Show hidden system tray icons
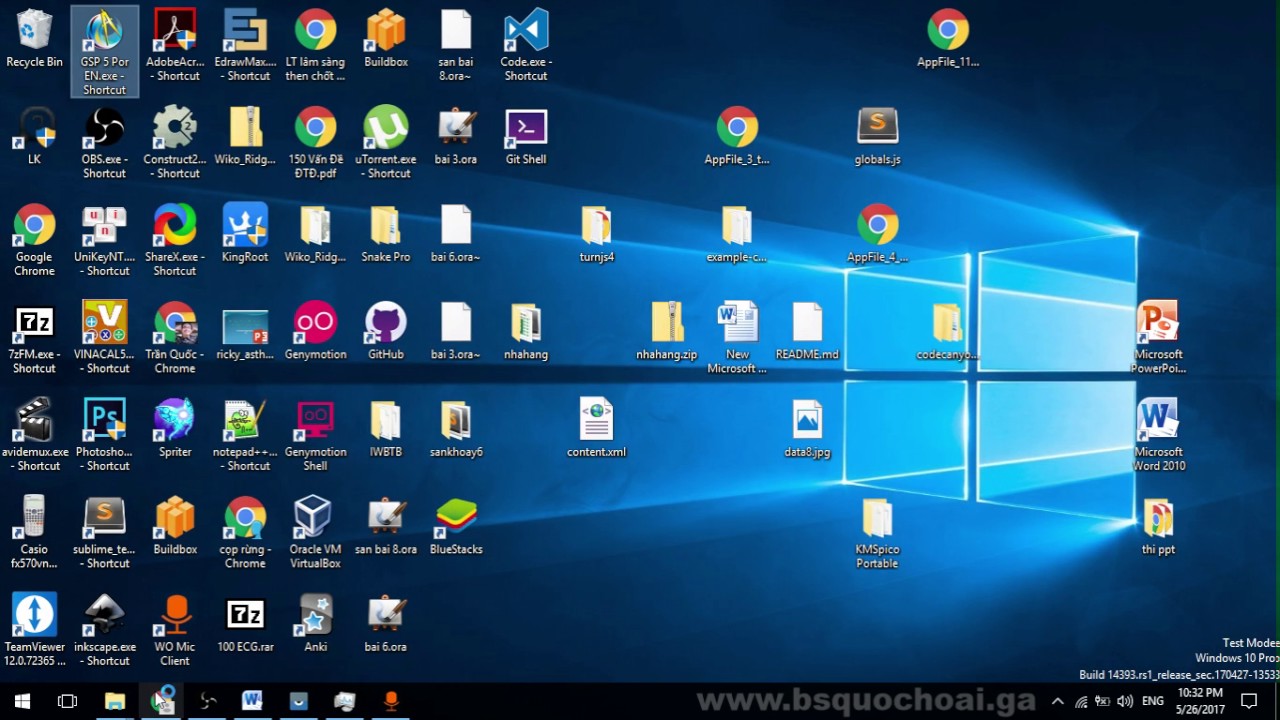 click(1057, 701)
